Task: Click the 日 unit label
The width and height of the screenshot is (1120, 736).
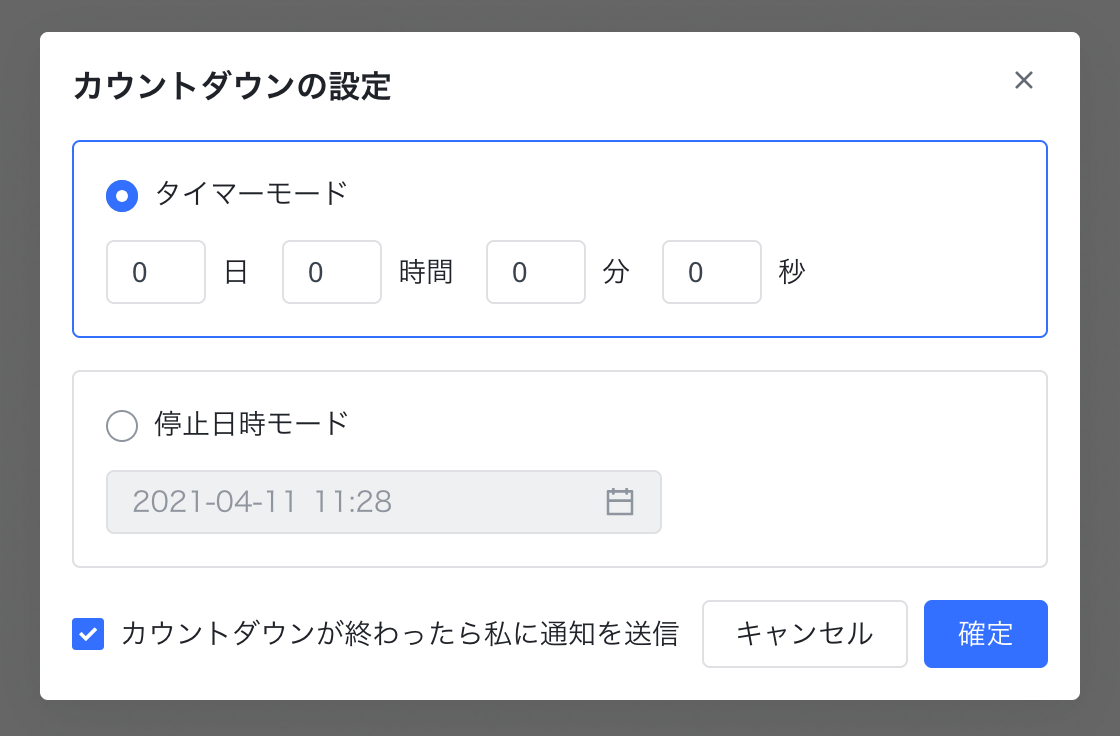Action: (236, 272)
